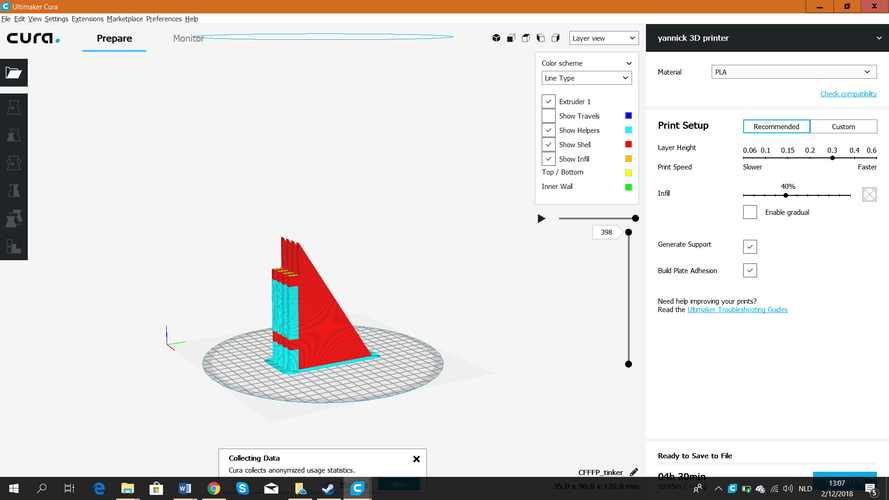Click the layer height slider handle at 0.3
This screenshot has width=889, height=500.
pyautogui.click(x=832, y=158)
